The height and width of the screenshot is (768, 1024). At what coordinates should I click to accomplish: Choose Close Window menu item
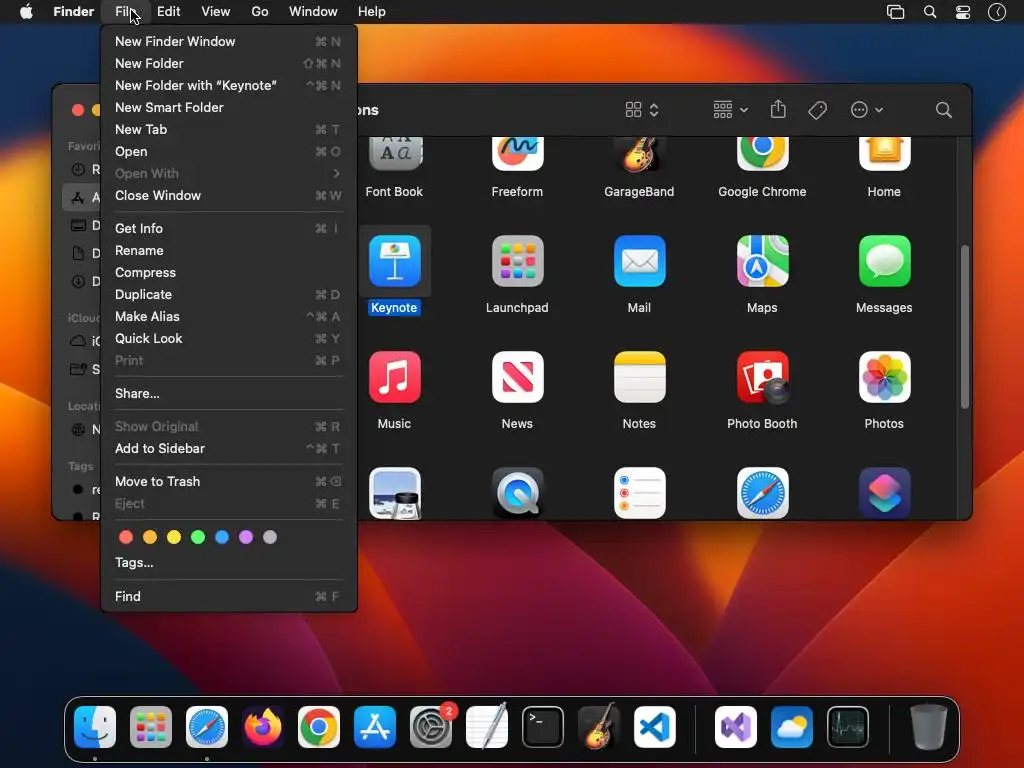[228, 195]
